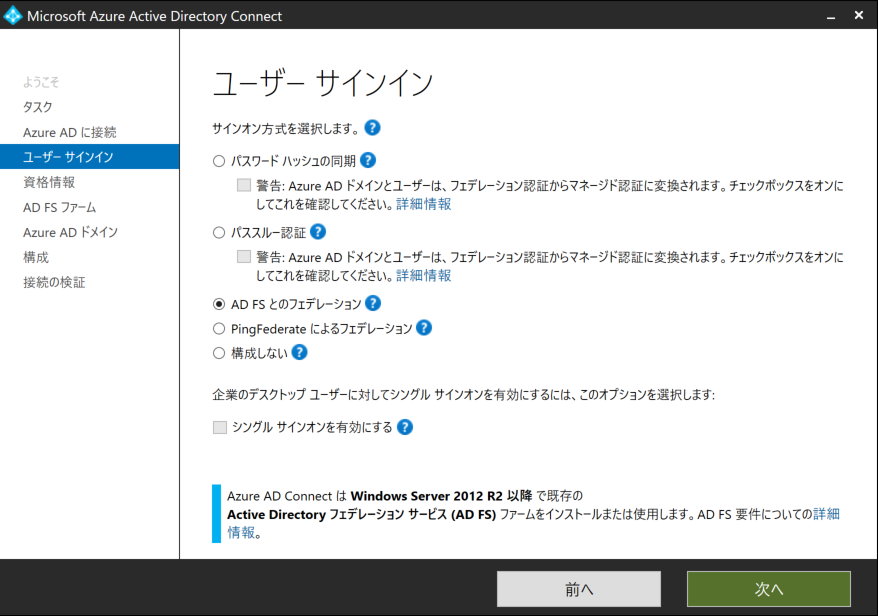Screen dimensions: 878x616
Task: Select パススルー認証 radio button
Action: point(219,232)
